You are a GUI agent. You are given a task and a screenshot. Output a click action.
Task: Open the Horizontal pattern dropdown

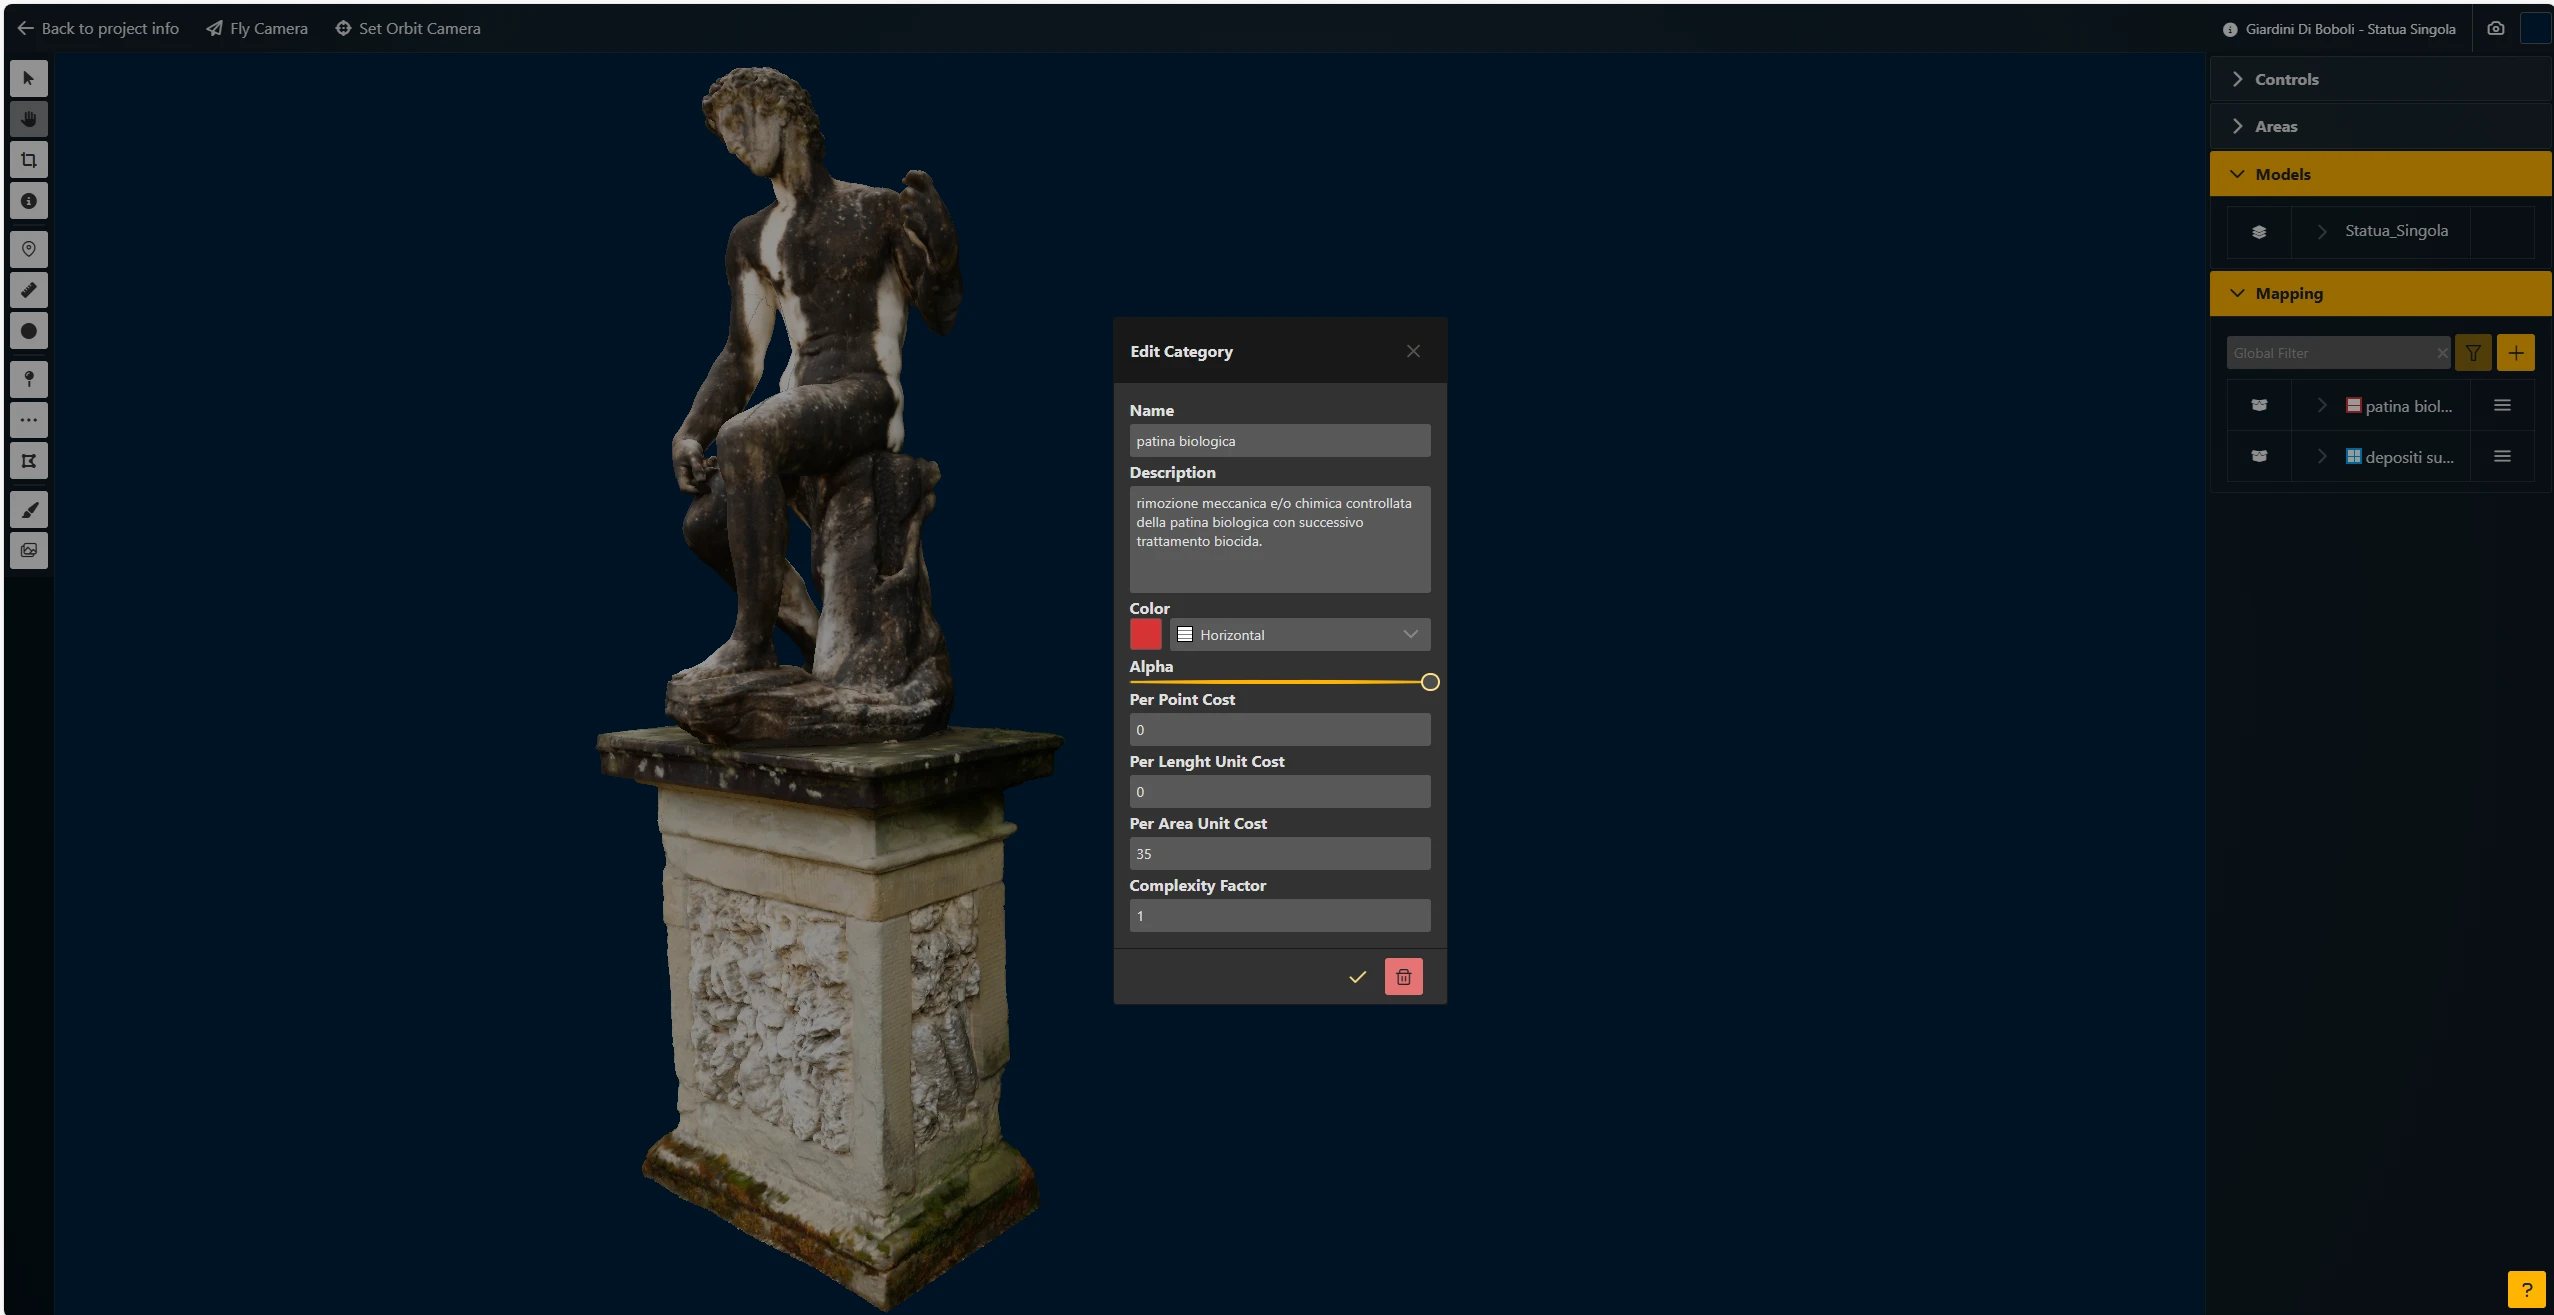pos(1299,635)
